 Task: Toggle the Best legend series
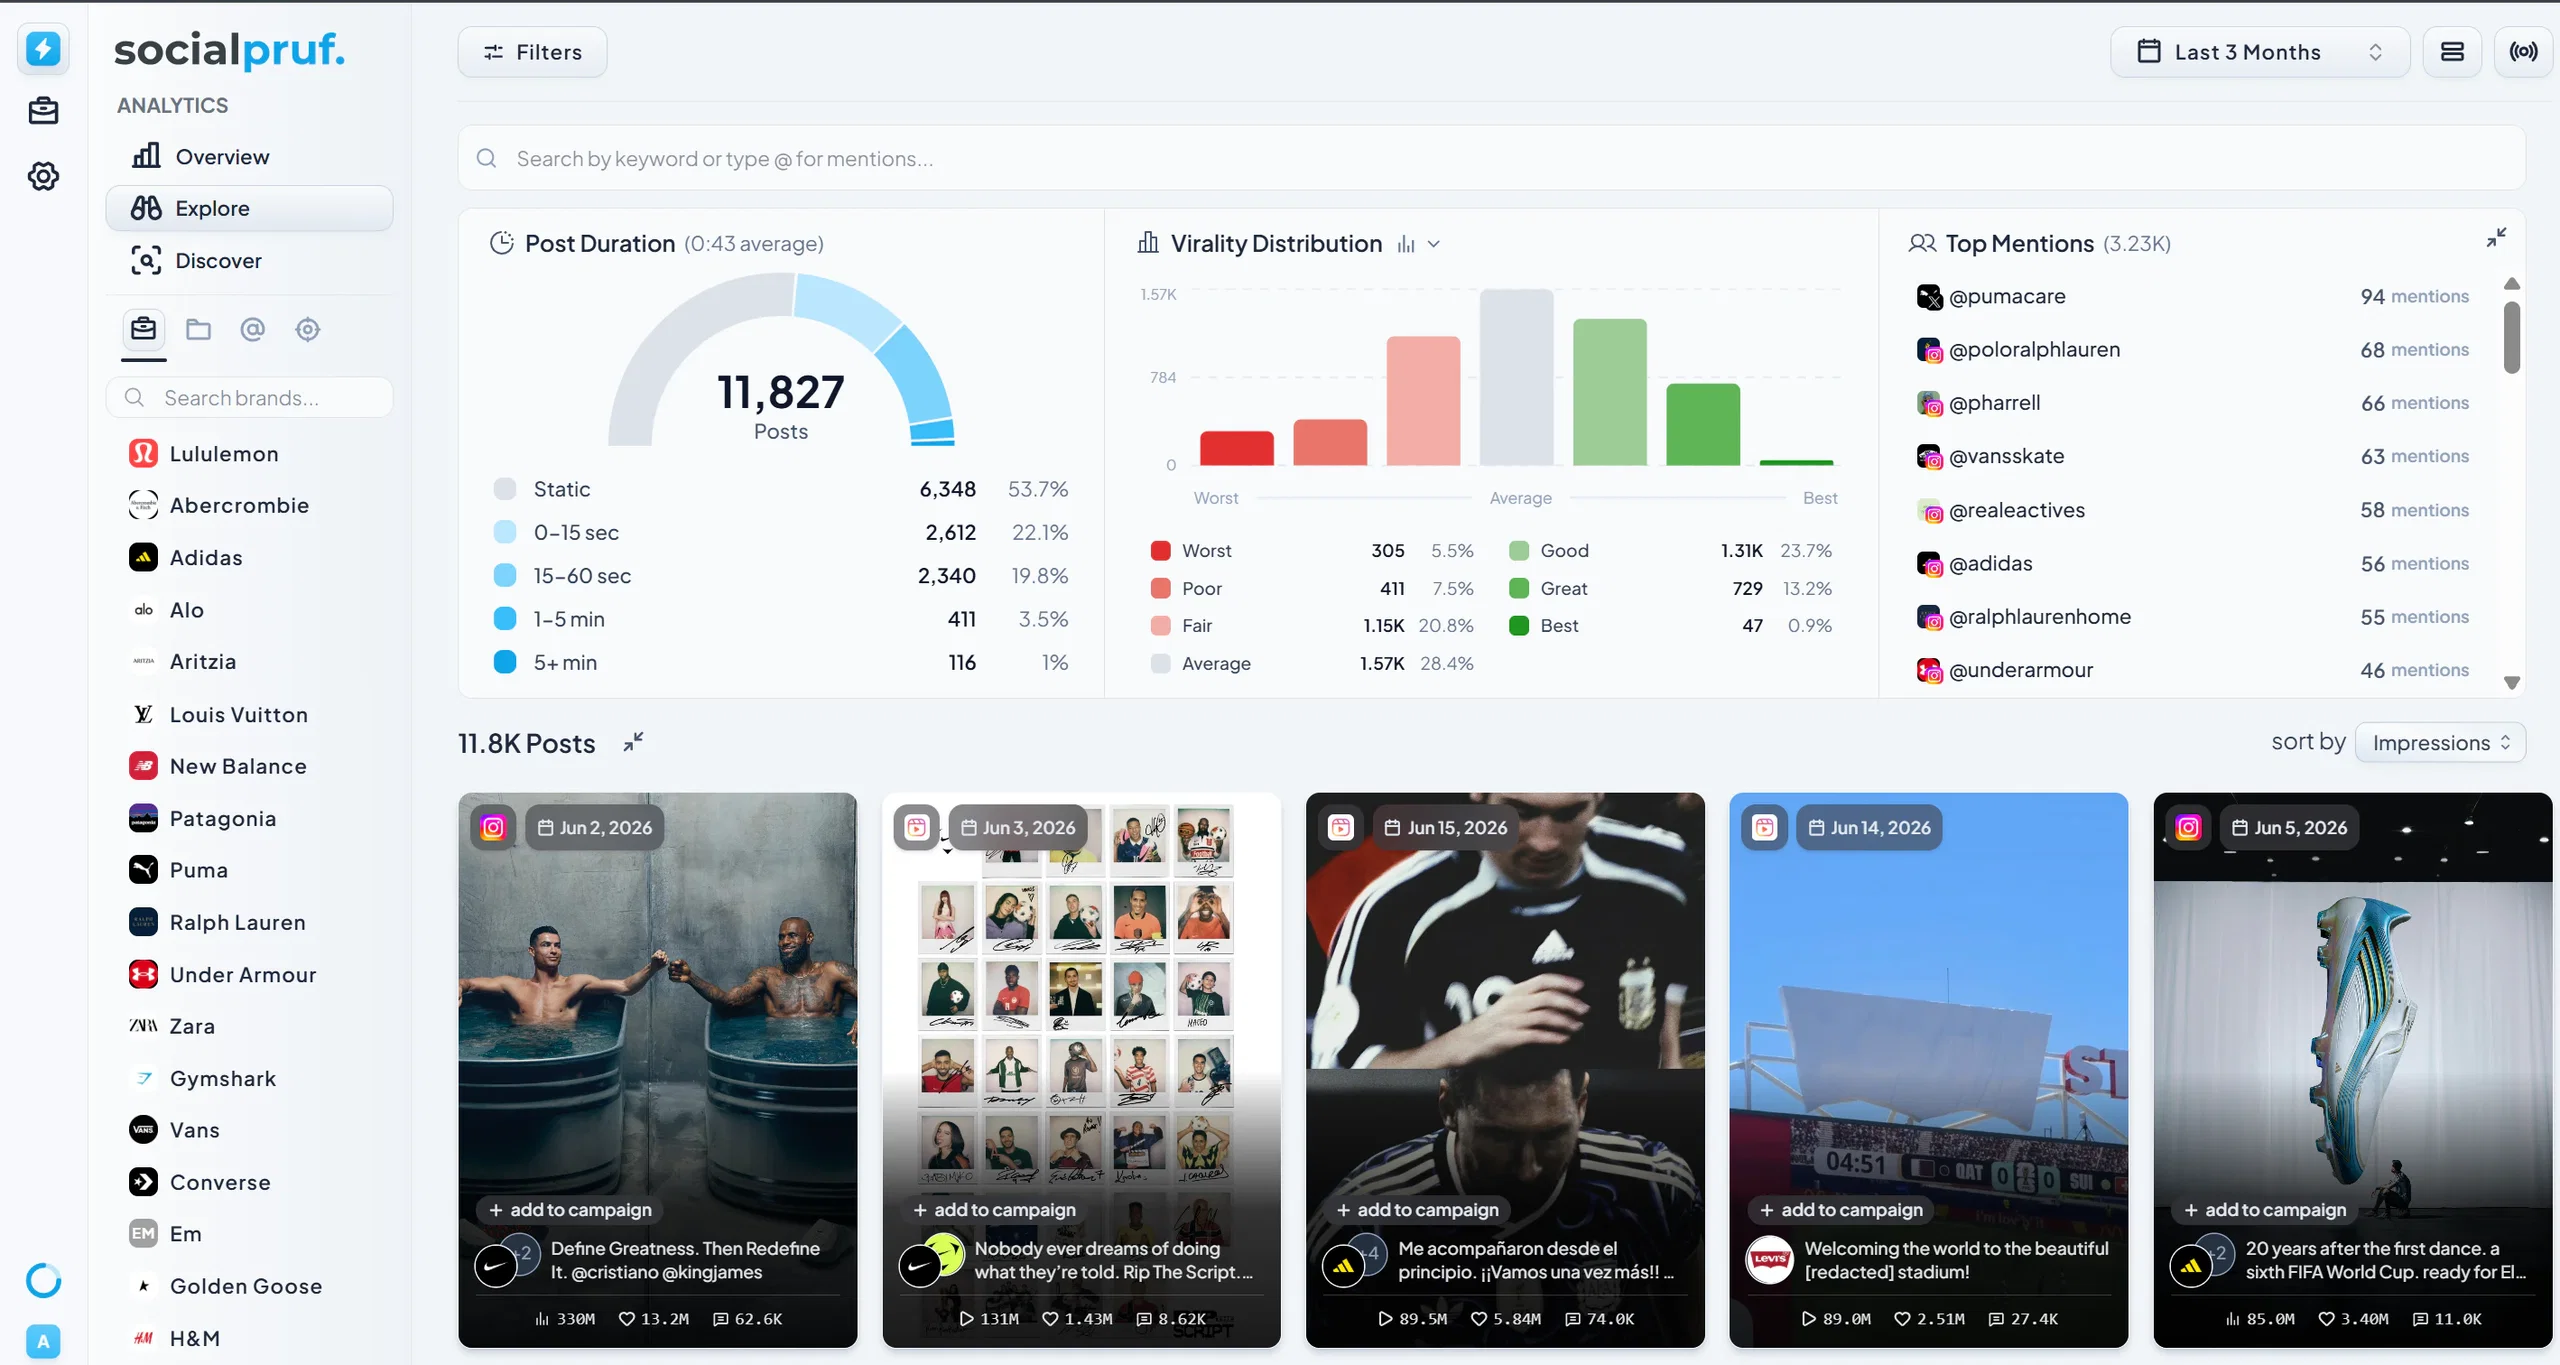pyautogui.click(x=1544, y=626)
